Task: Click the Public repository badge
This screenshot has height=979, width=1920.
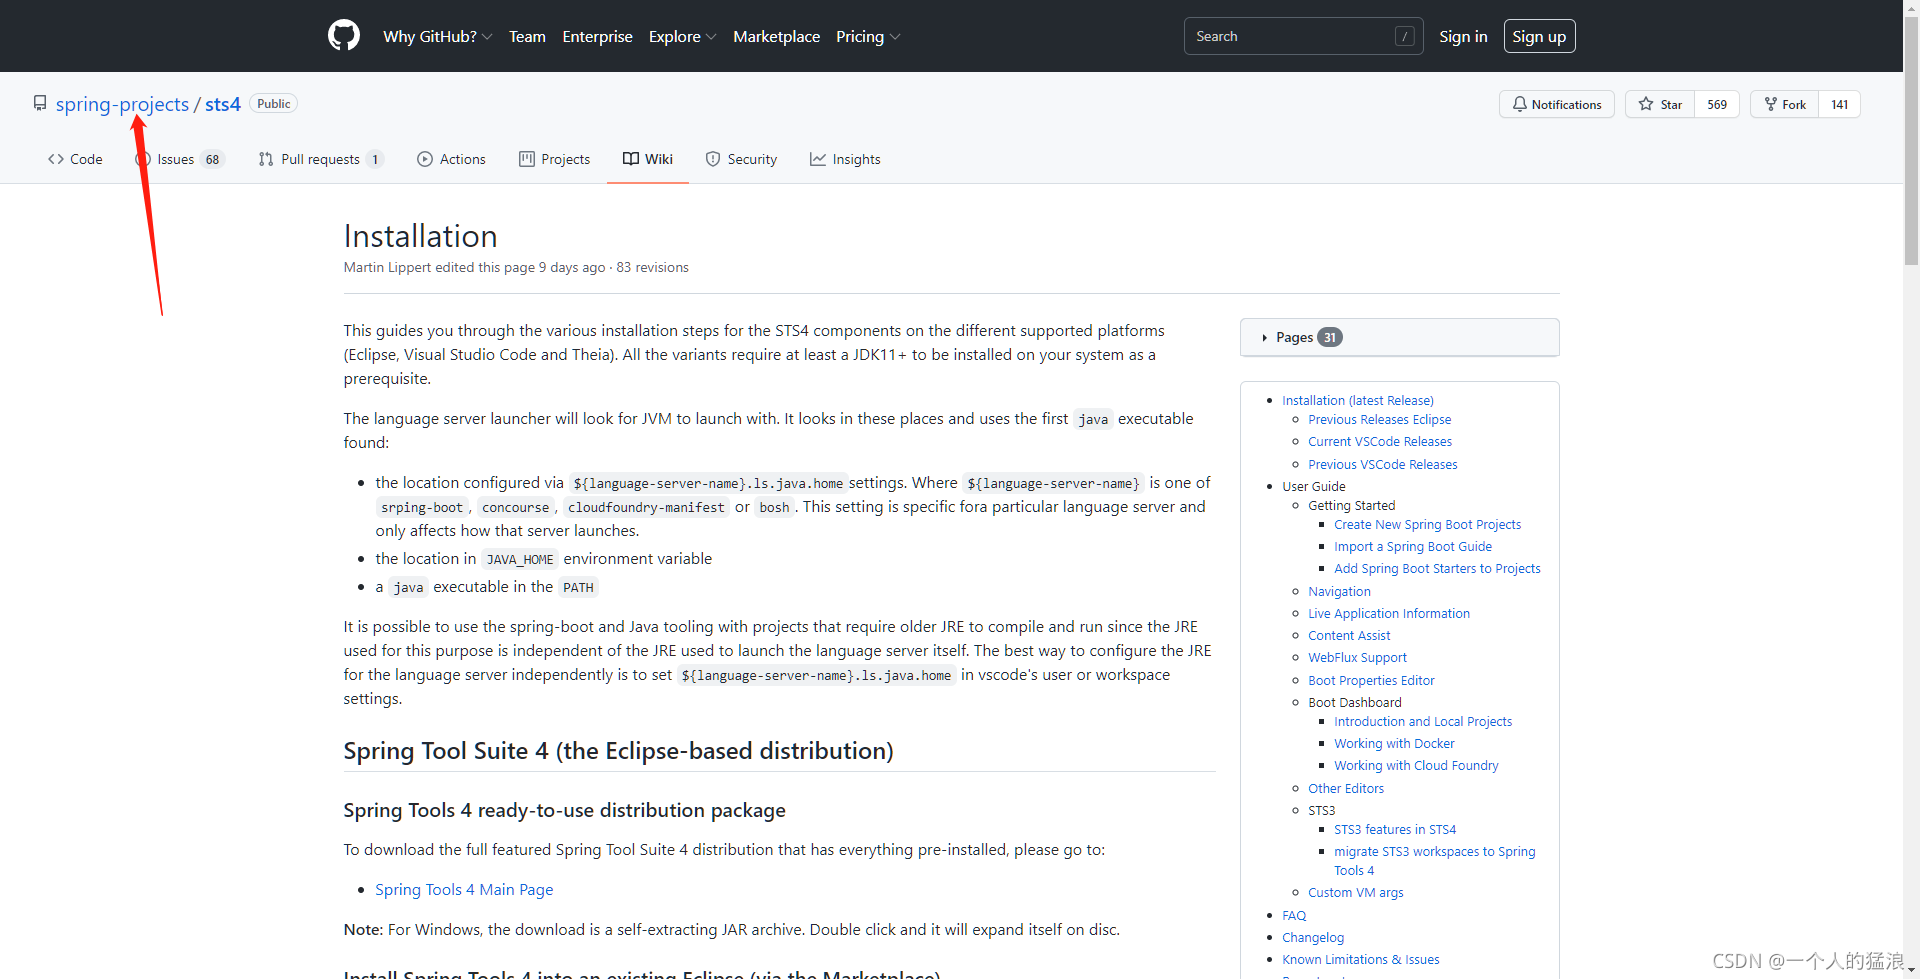Action: [273, 104]
